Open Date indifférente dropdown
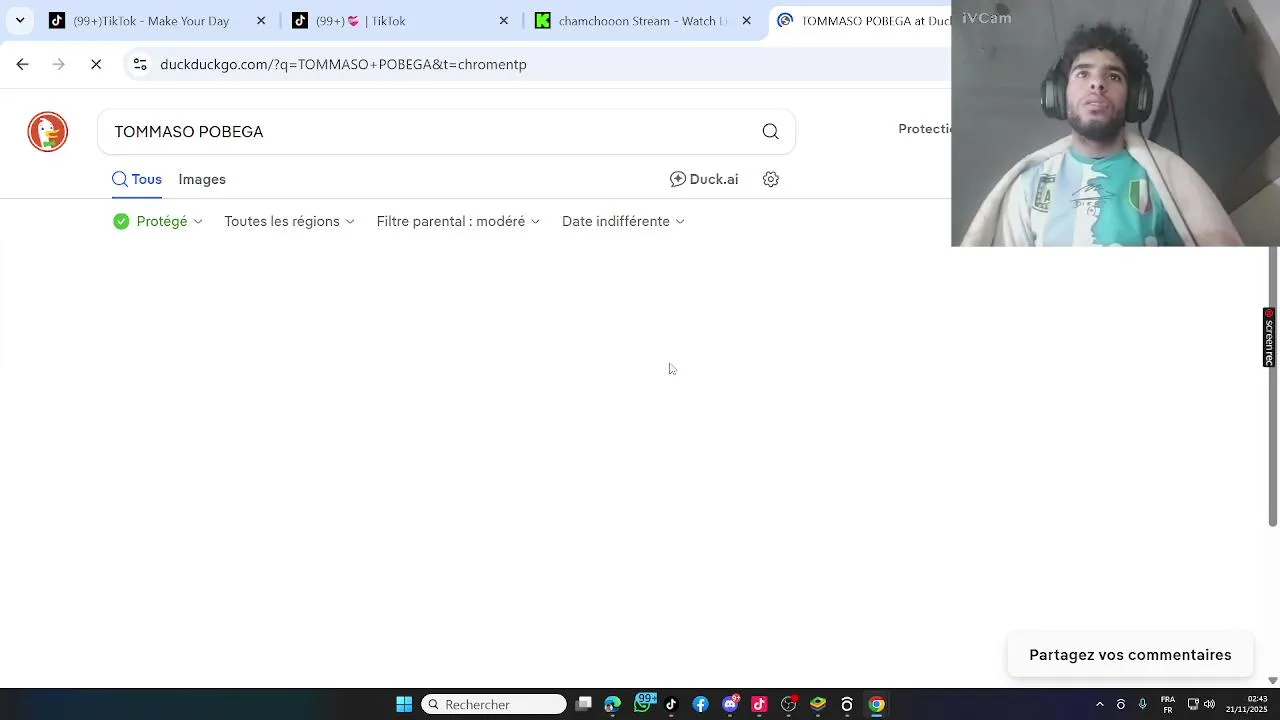Viewport: 1280px width, 720px height. point(623,221)
